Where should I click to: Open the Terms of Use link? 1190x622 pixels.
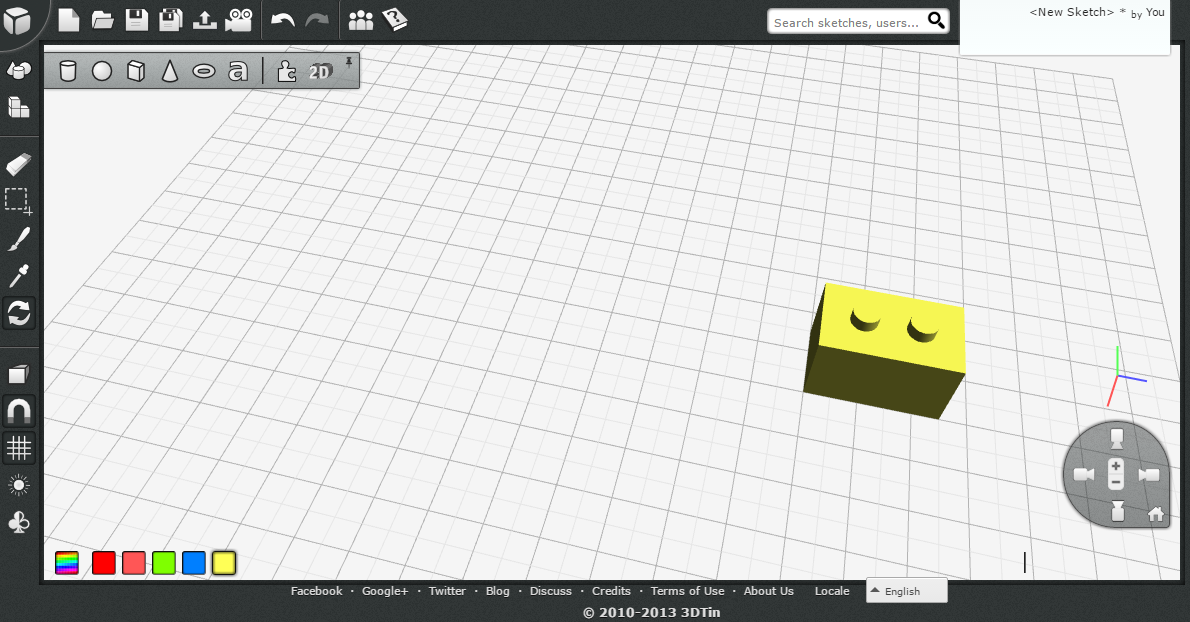pos(688,591)
